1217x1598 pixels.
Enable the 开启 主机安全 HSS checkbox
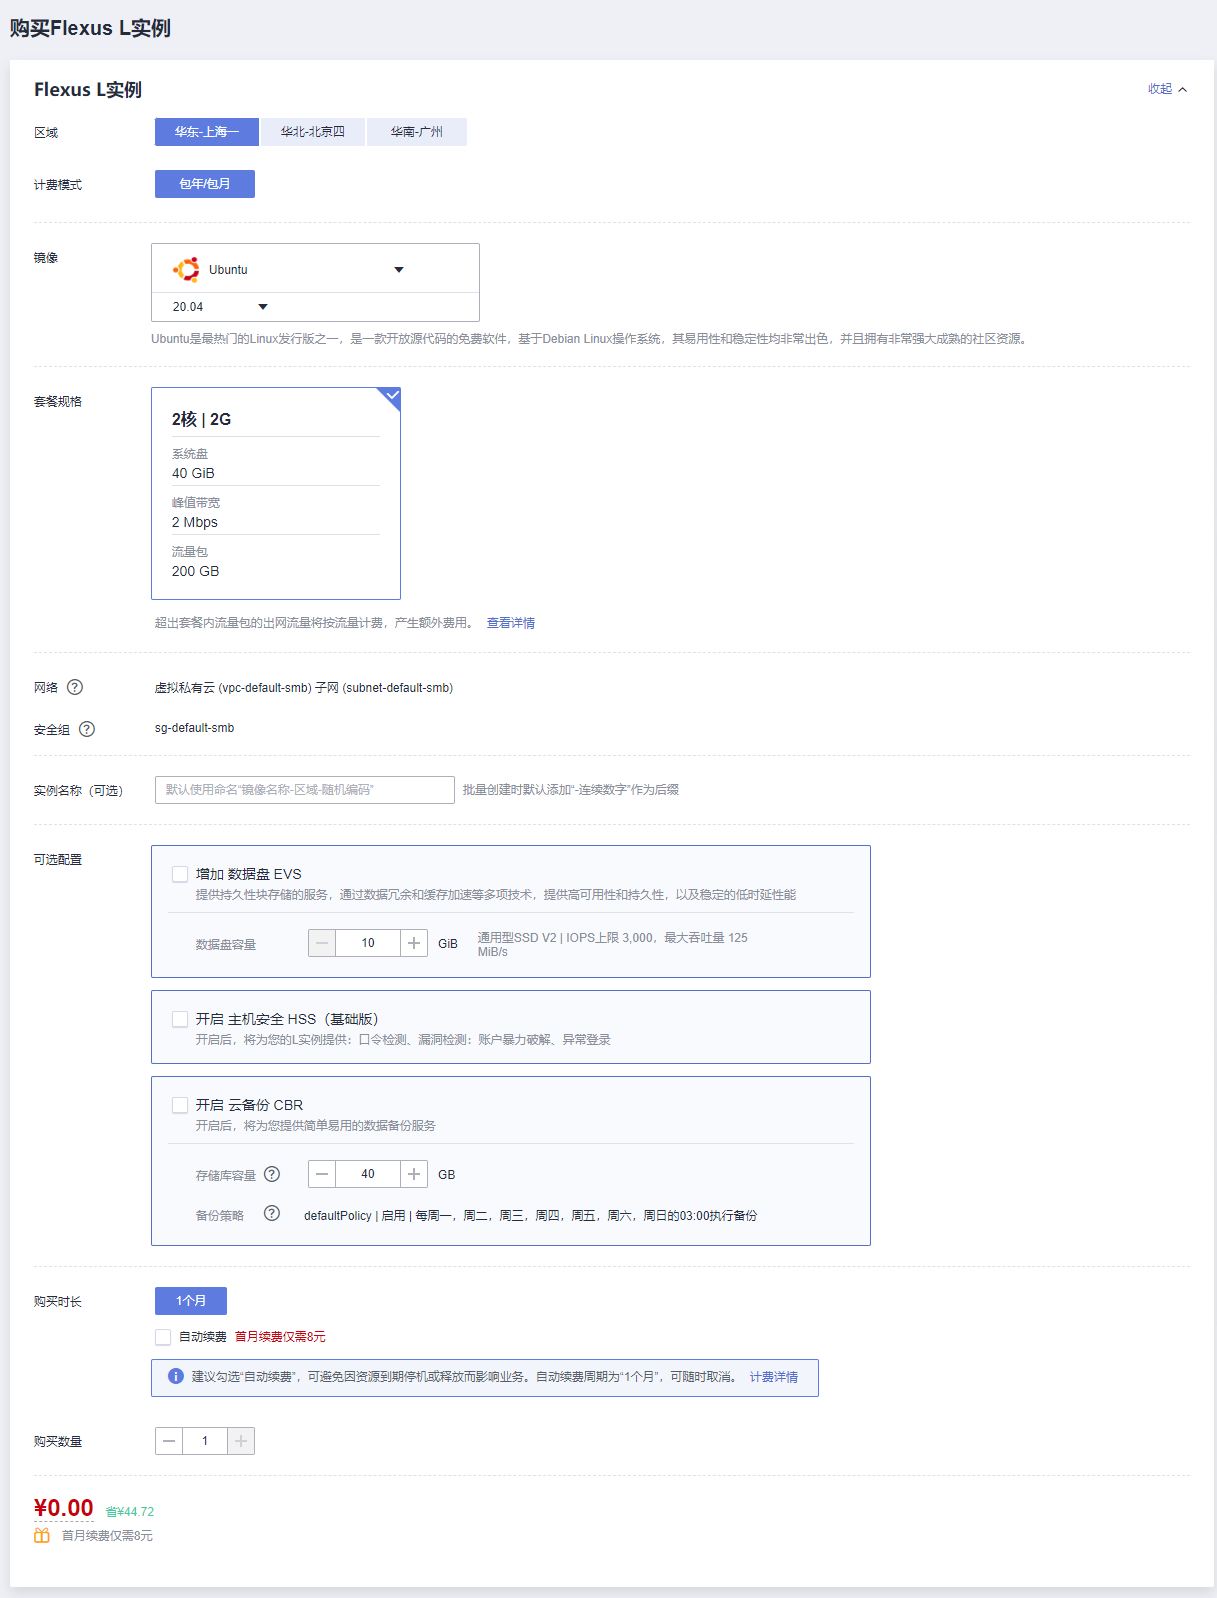tap(180, 1019)
